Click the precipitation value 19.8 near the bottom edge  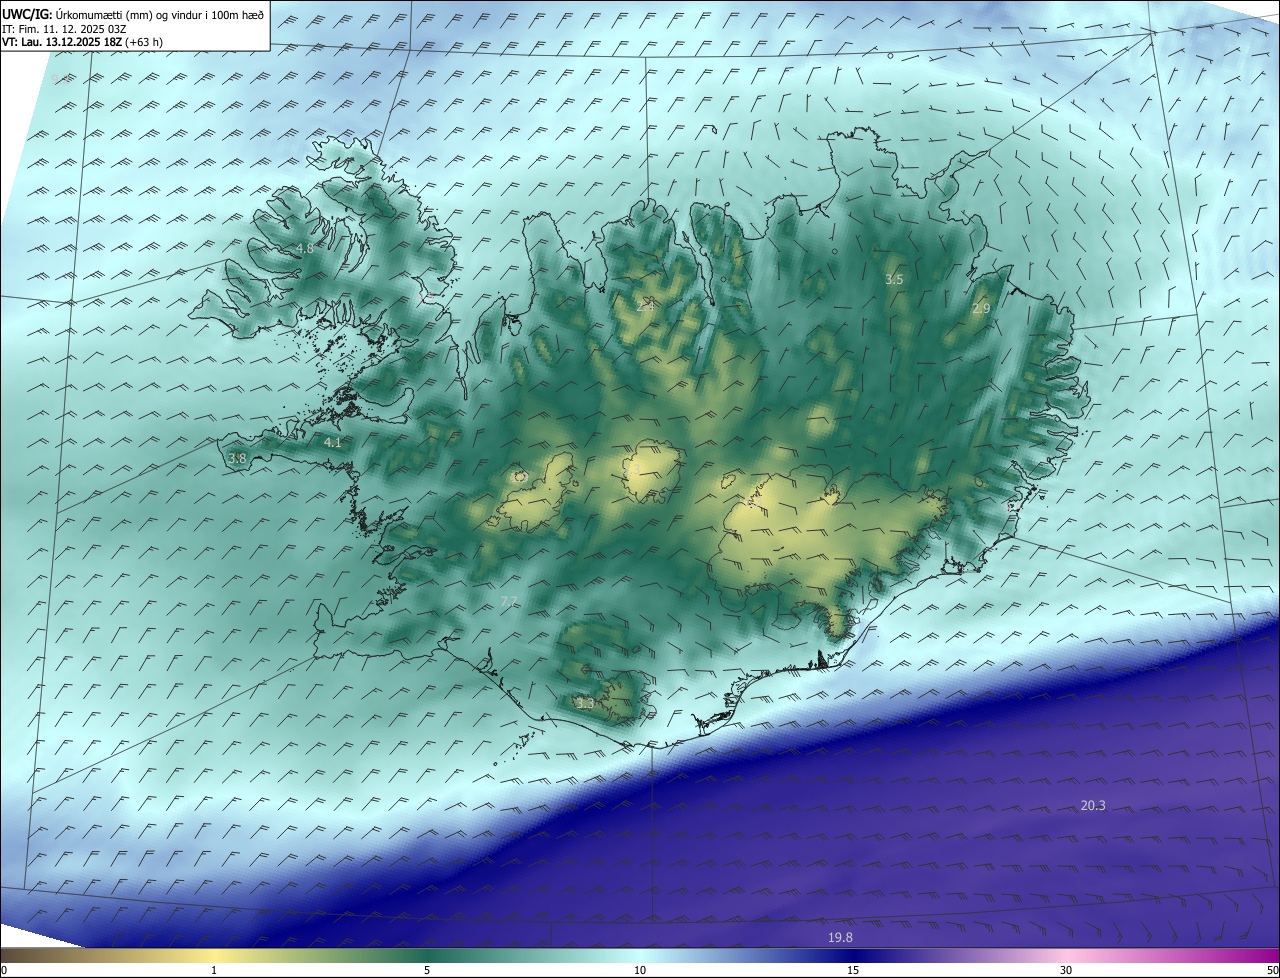840,937
